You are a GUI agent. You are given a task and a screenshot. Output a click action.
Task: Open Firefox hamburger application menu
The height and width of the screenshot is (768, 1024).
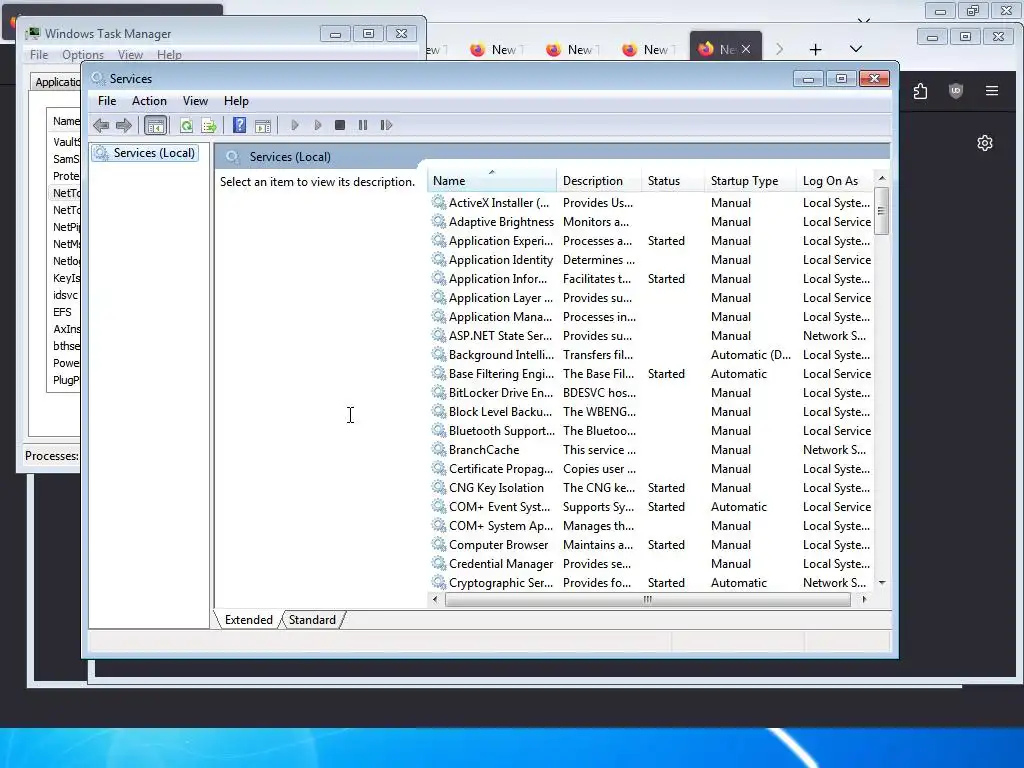(x=991, y=91)
